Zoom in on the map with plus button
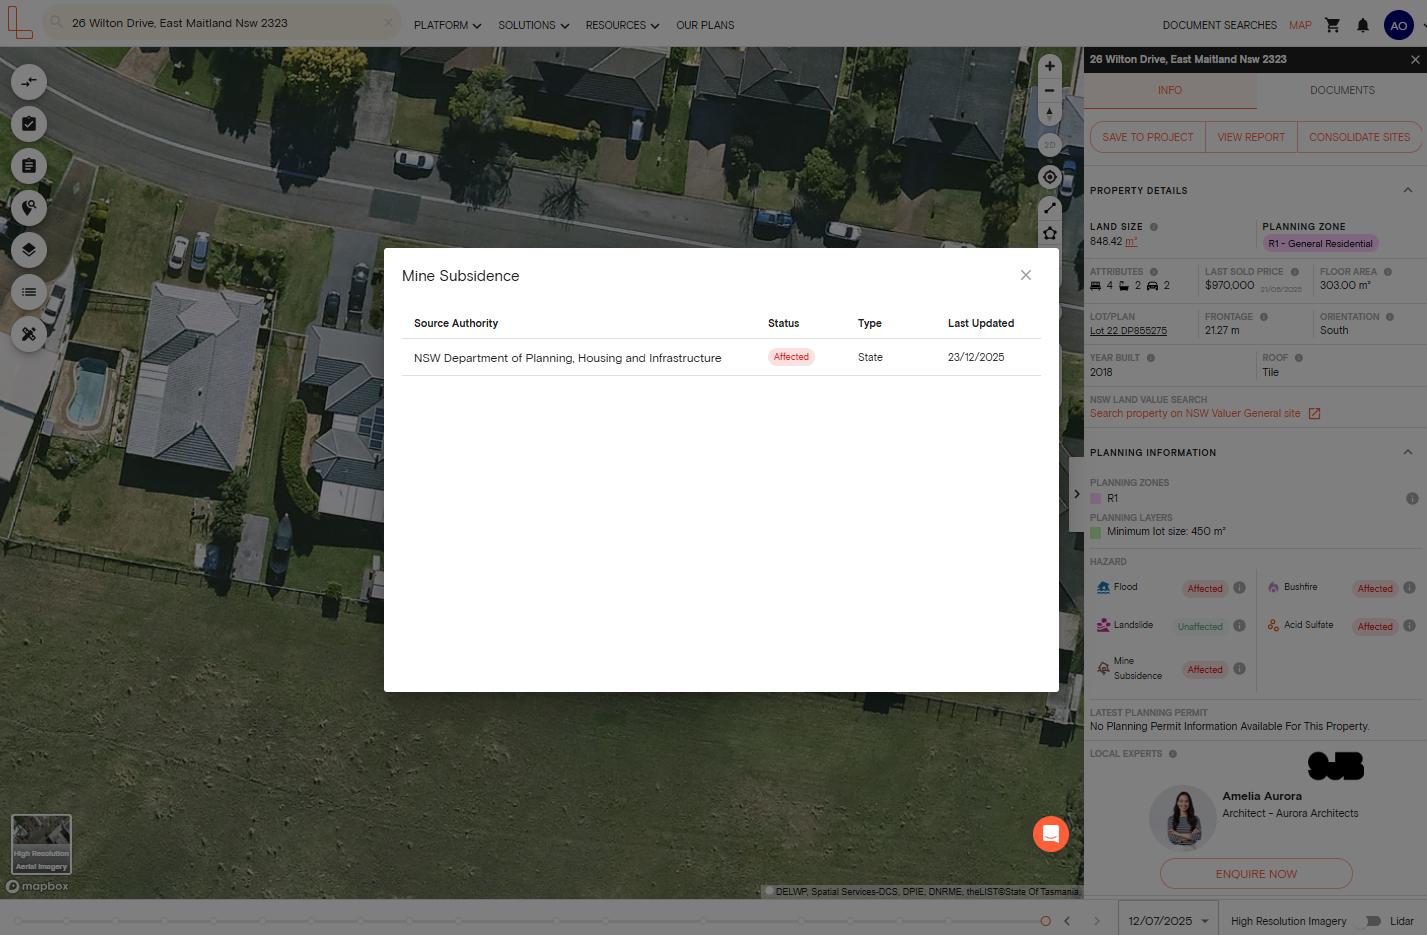 coord(1049,66)
